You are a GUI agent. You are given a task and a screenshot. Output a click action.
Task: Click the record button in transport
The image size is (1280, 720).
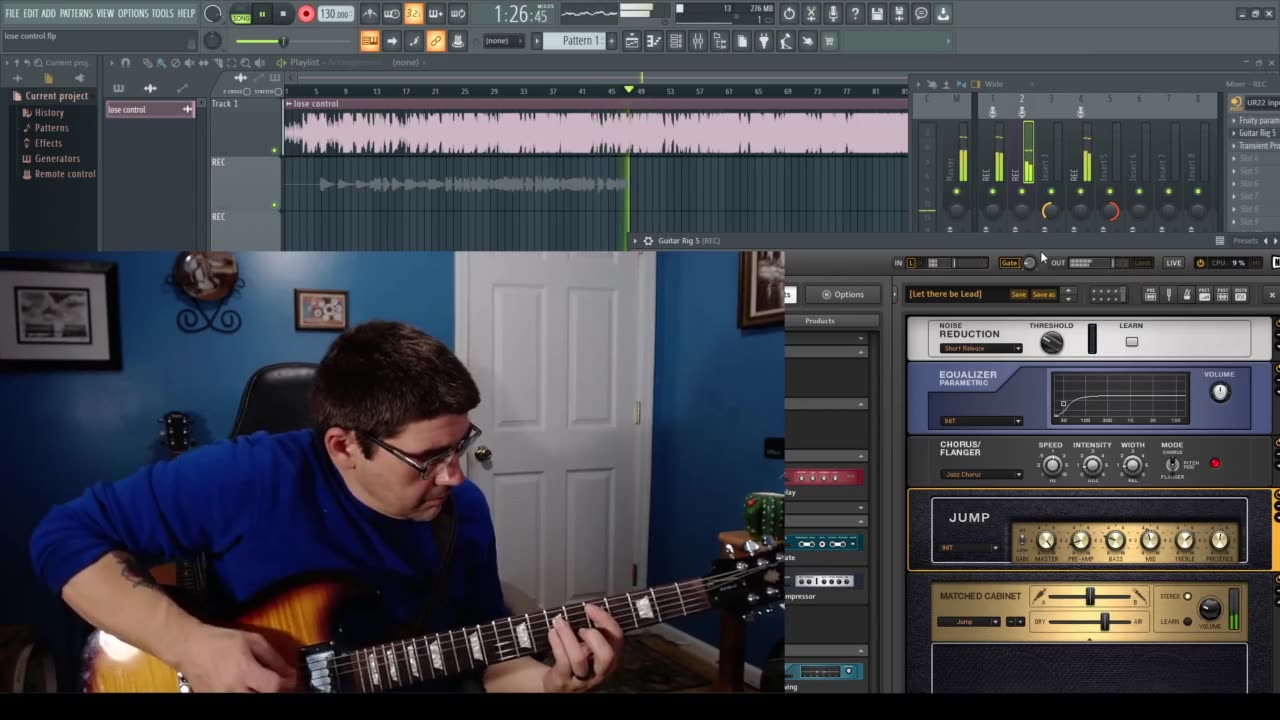tap(306, 14)
